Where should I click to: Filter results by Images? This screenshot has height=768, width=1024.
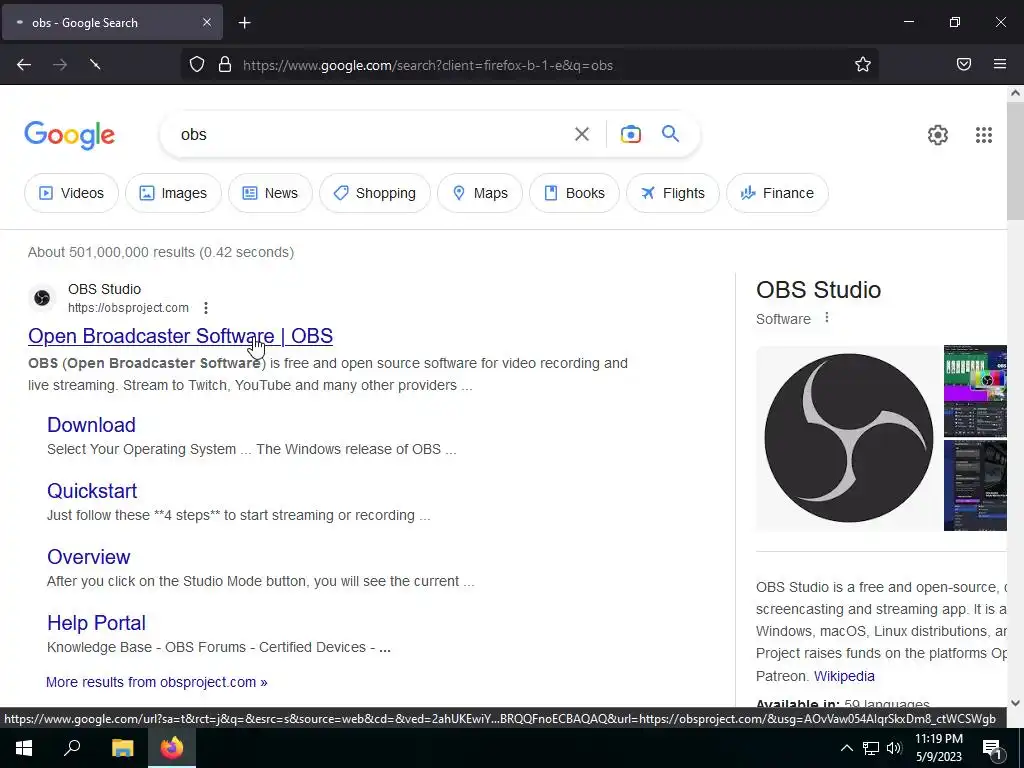[173, 193]
